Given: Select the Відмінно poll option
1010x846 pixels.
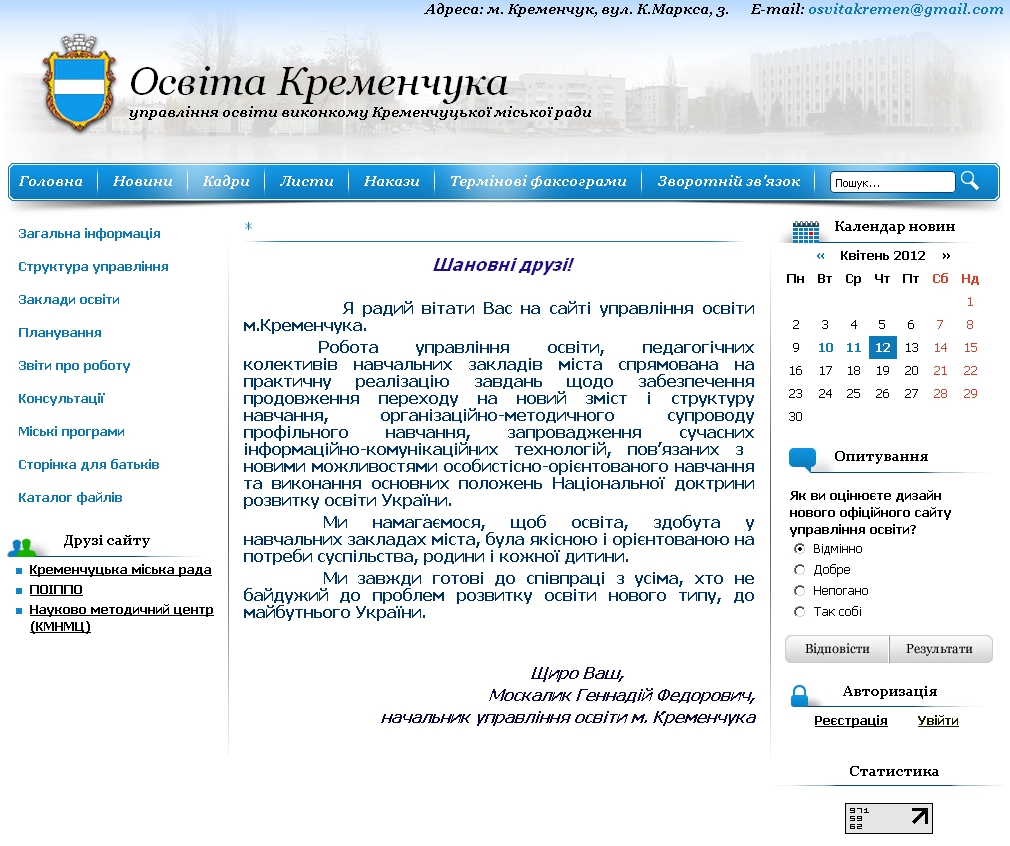Looking at the screenshot, I should 799,549.
